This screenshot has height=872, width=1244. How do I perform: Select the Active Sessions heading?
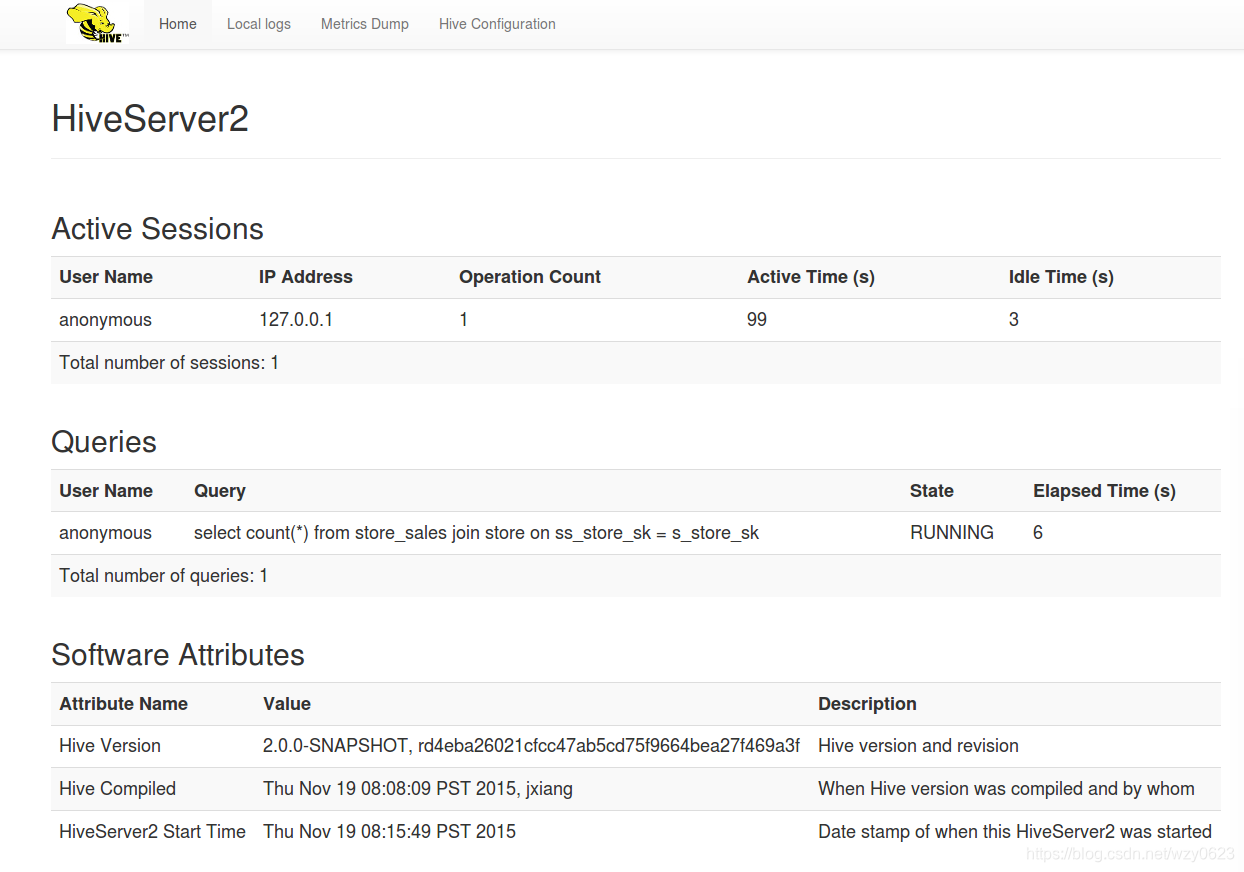(158, 229)
